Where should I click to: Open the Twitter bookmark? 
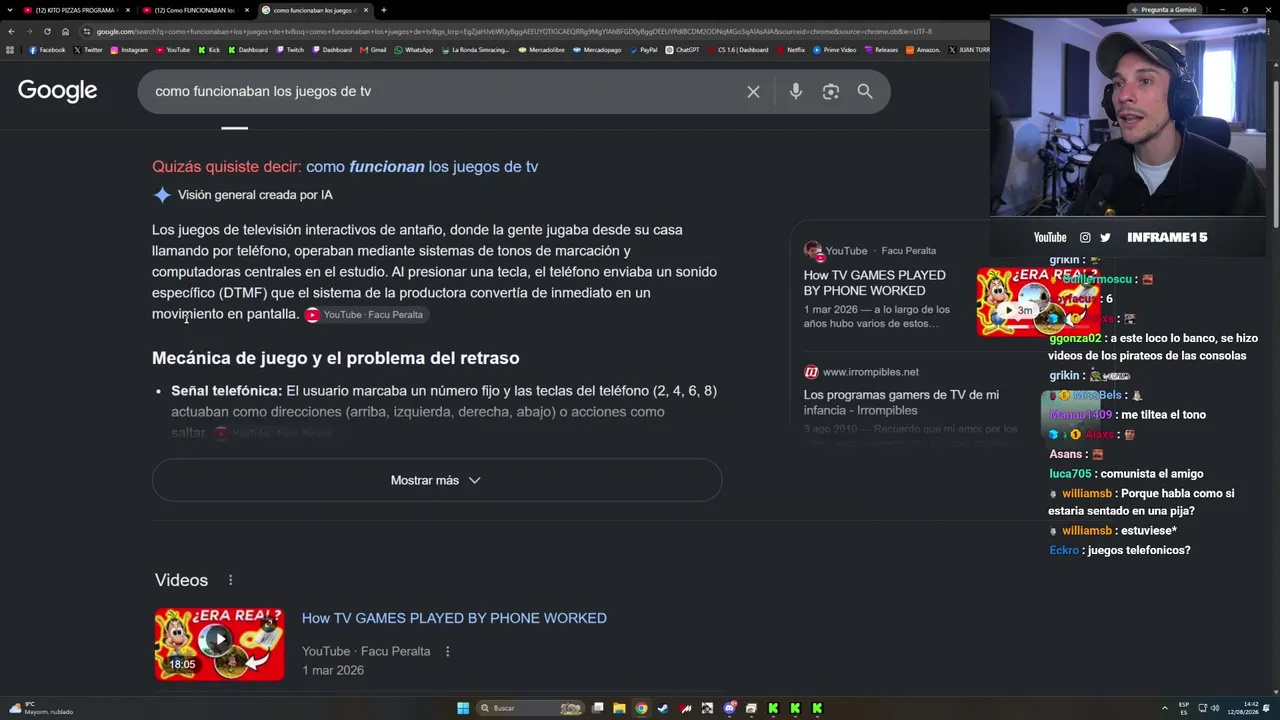coord(88,50)
